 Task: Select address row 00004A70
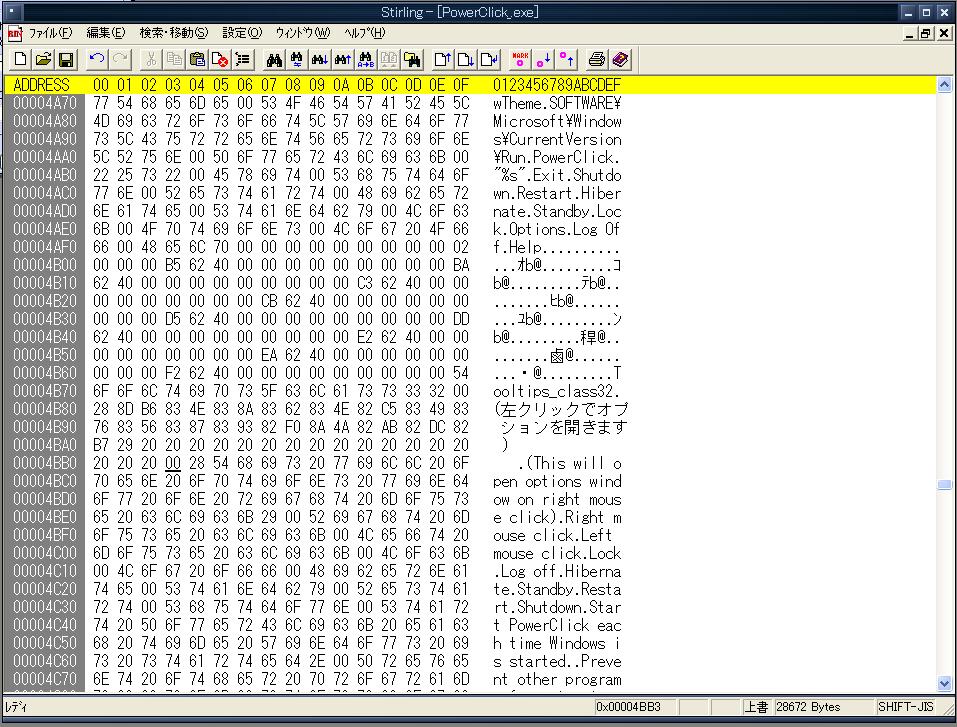coord(45,103)
